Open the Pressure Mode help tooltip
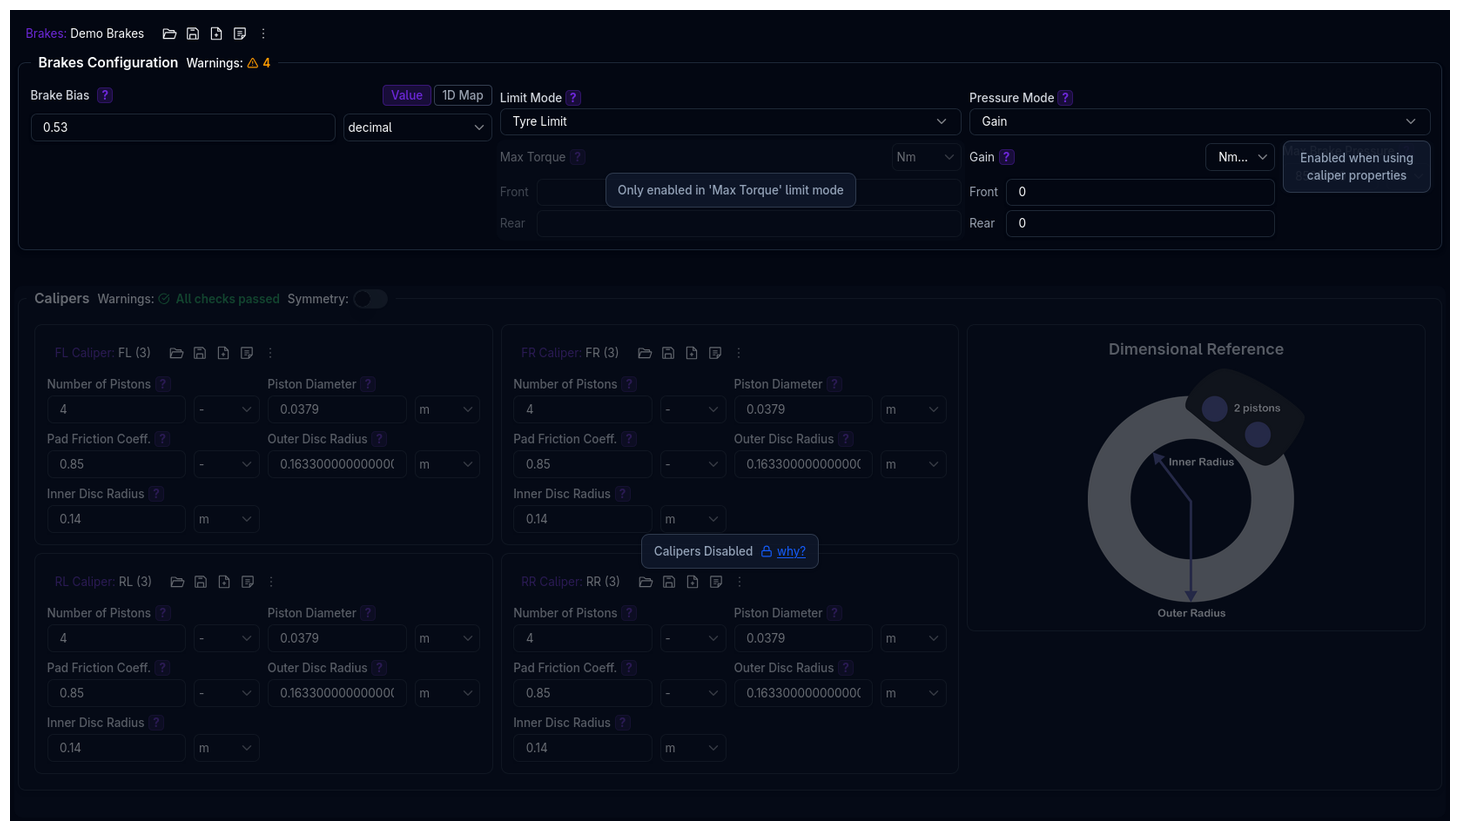This screenshot has height=831, width=1460. click(1064, 97)
